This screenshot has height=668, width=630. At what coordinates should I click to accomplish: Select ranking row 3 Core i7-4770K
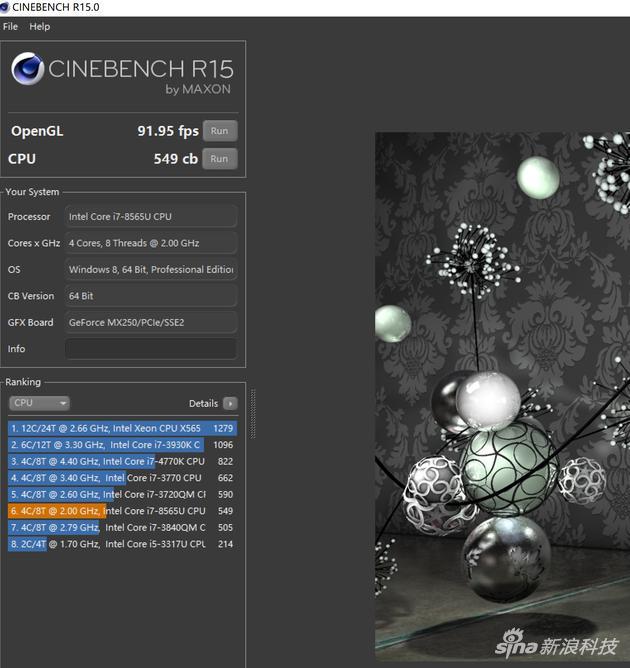click(x=122, y=461)
